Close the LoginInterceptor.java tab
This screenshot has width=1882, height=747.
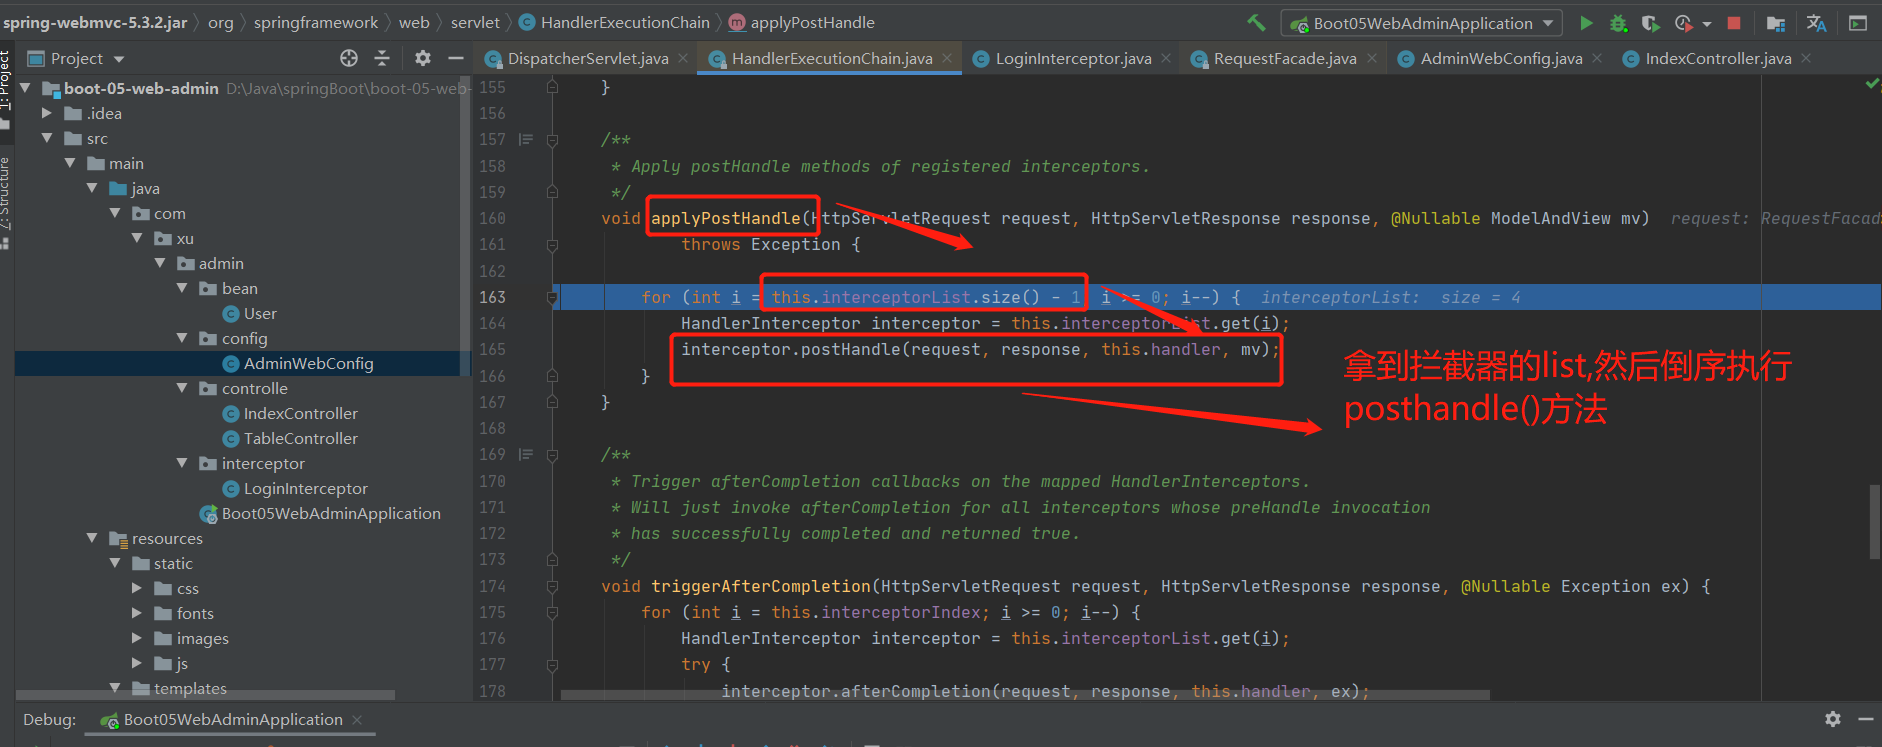pyautogui.click(x=1166, y=59)
